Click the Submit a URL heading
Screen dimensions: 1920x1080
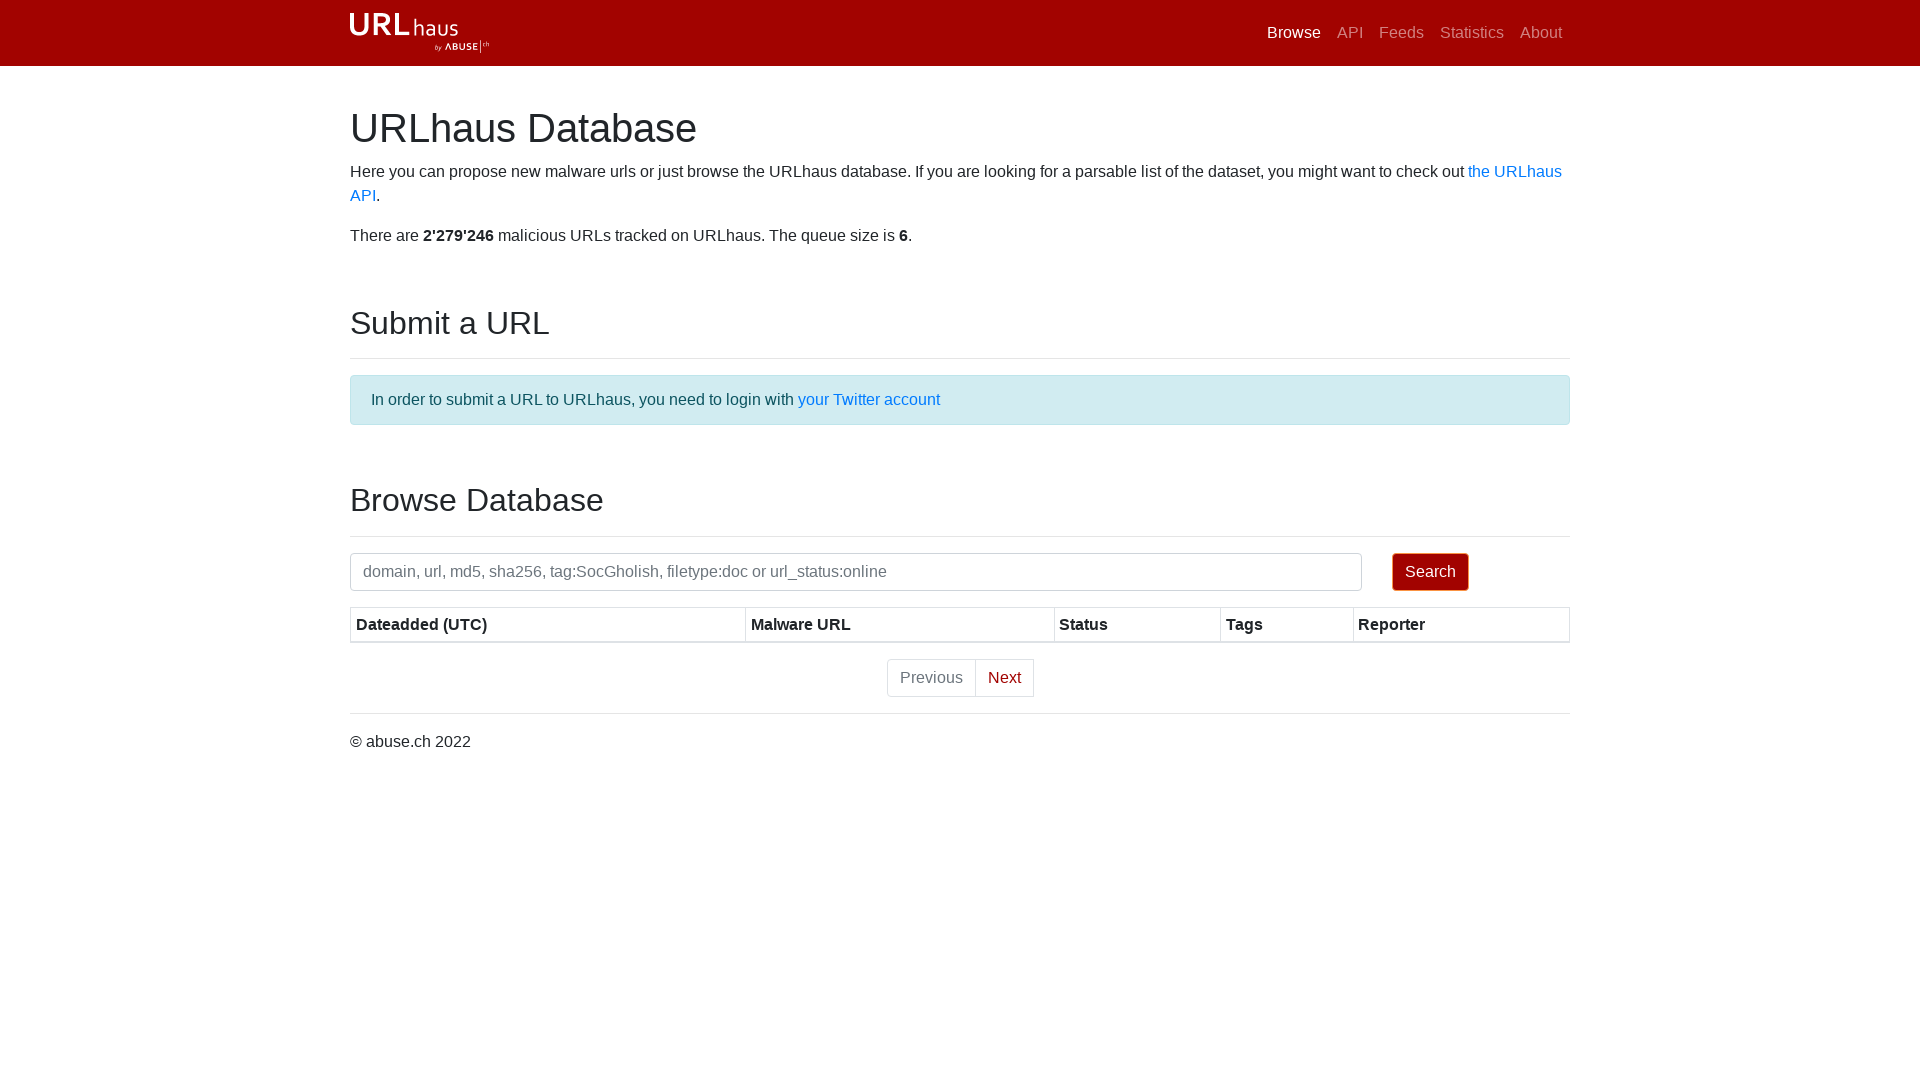pyautogui.click(x=449, y=323)
